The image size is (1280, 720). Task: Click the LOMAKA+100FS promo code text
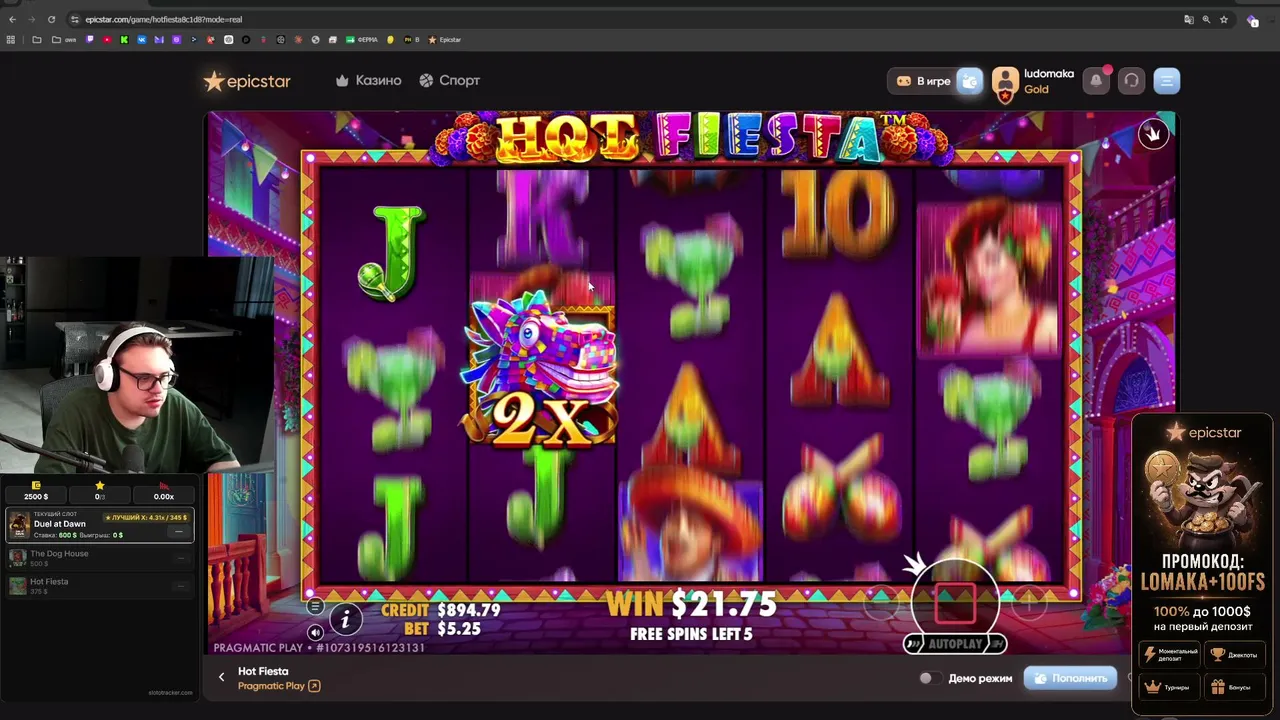click(1202, 582)
